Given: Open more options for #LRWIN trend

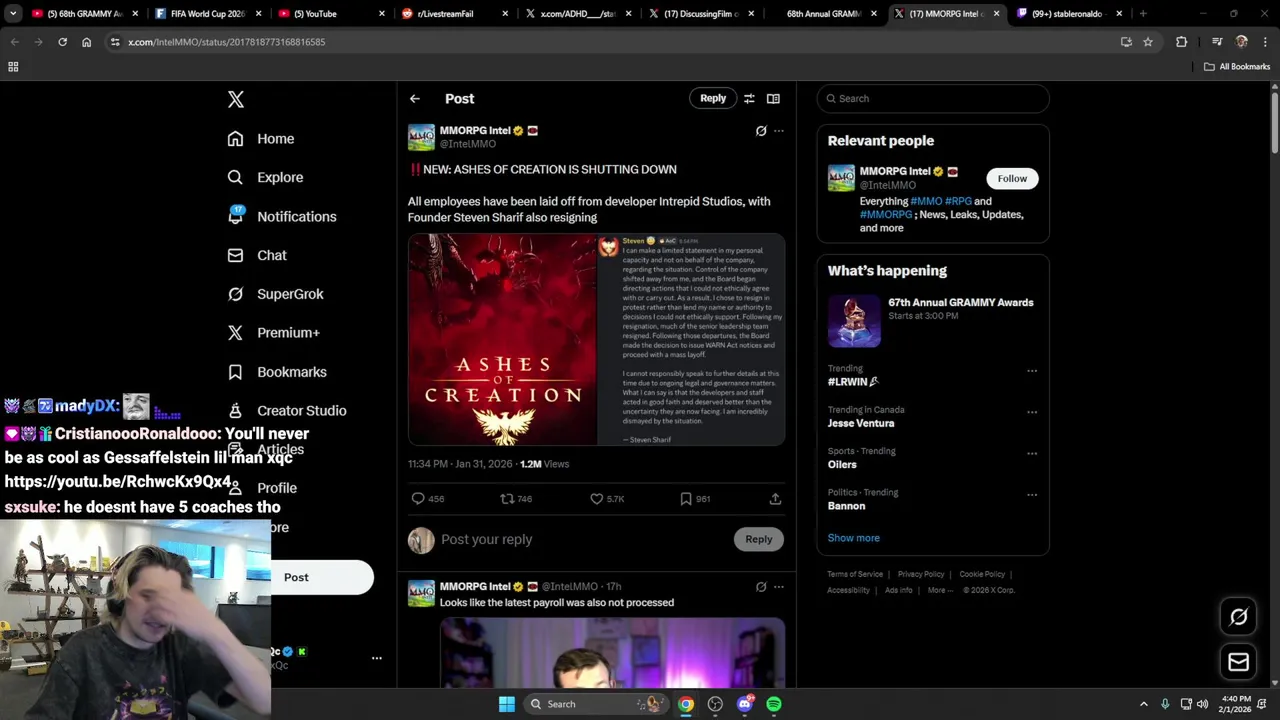Looking at the screenshot, I should coord(1032,371).
